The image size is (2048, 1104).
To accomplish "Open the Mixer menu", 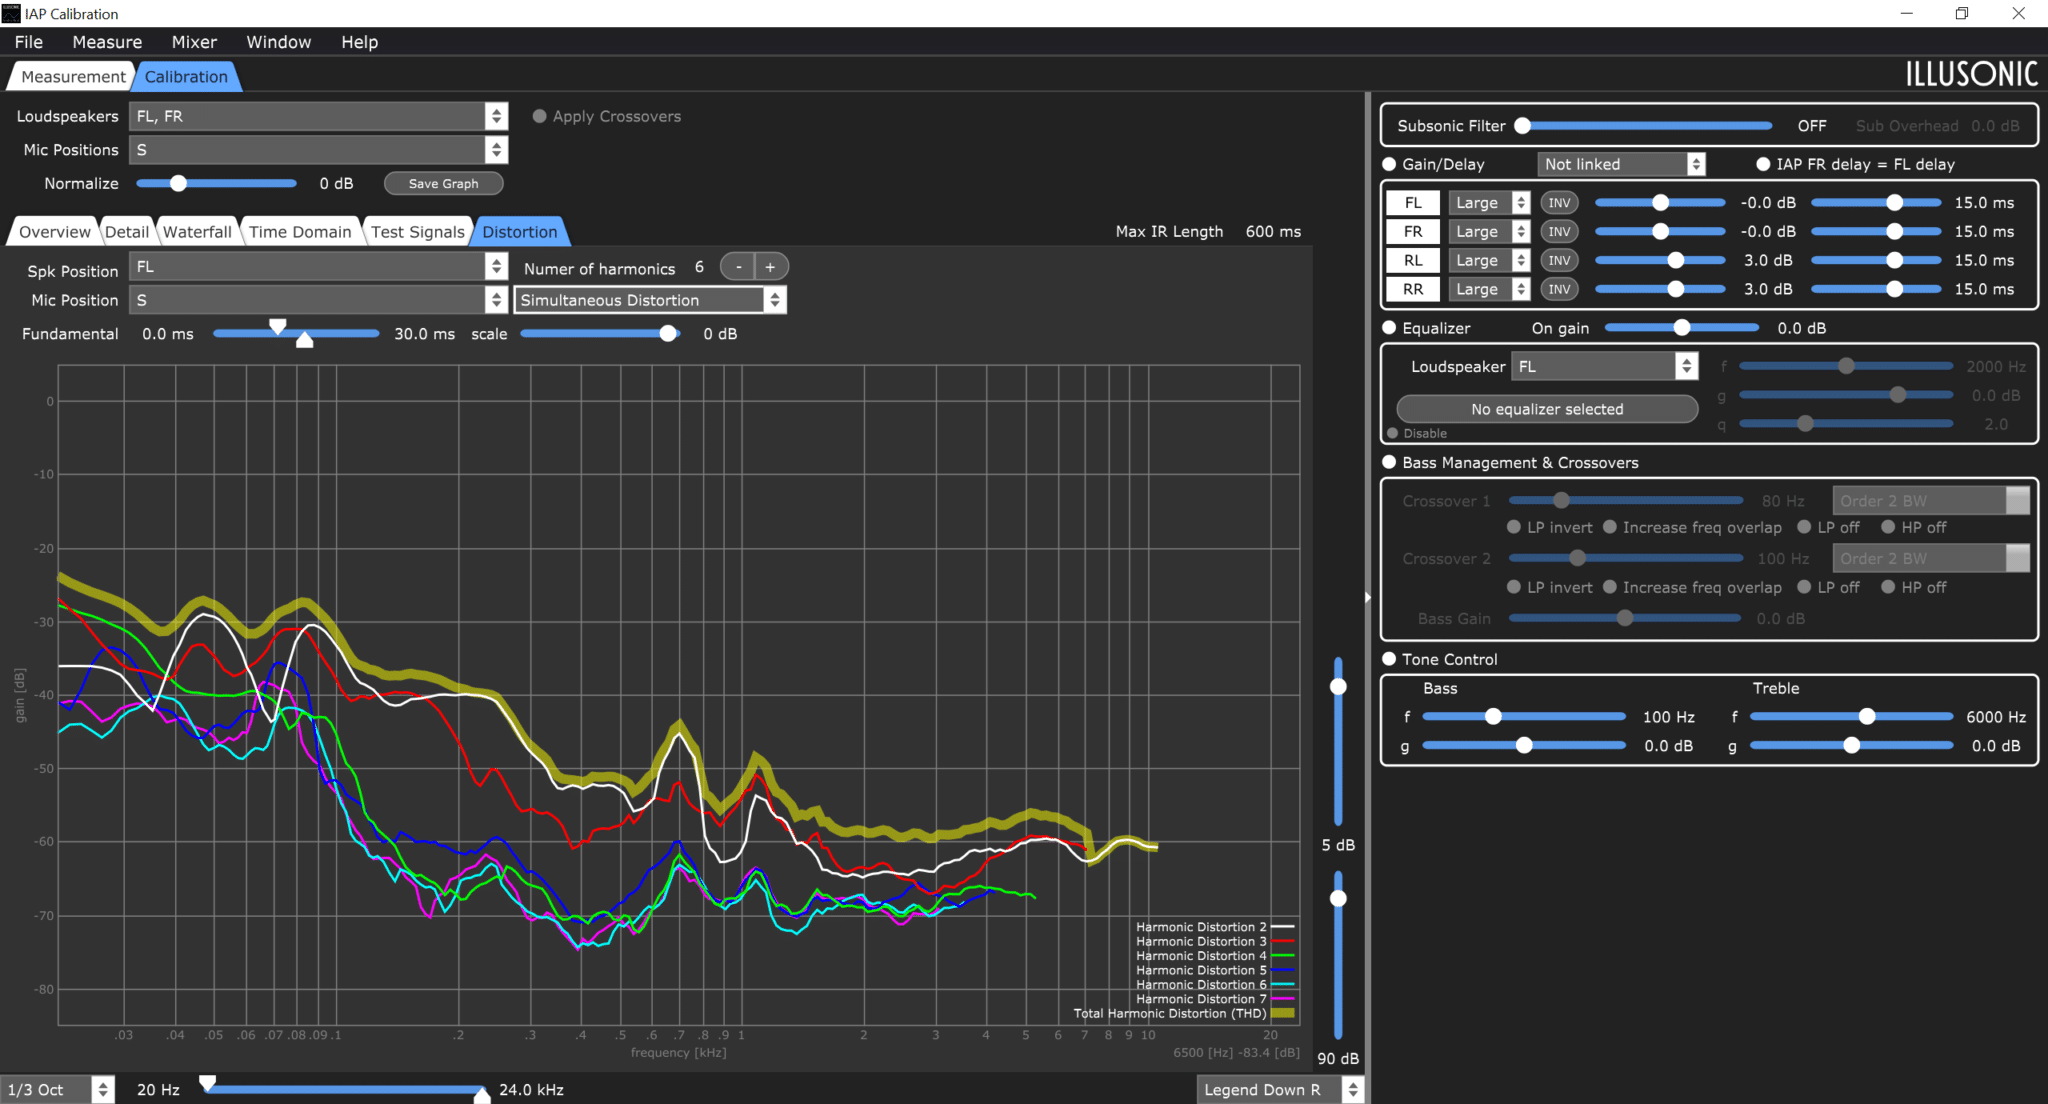I will 194,42.
